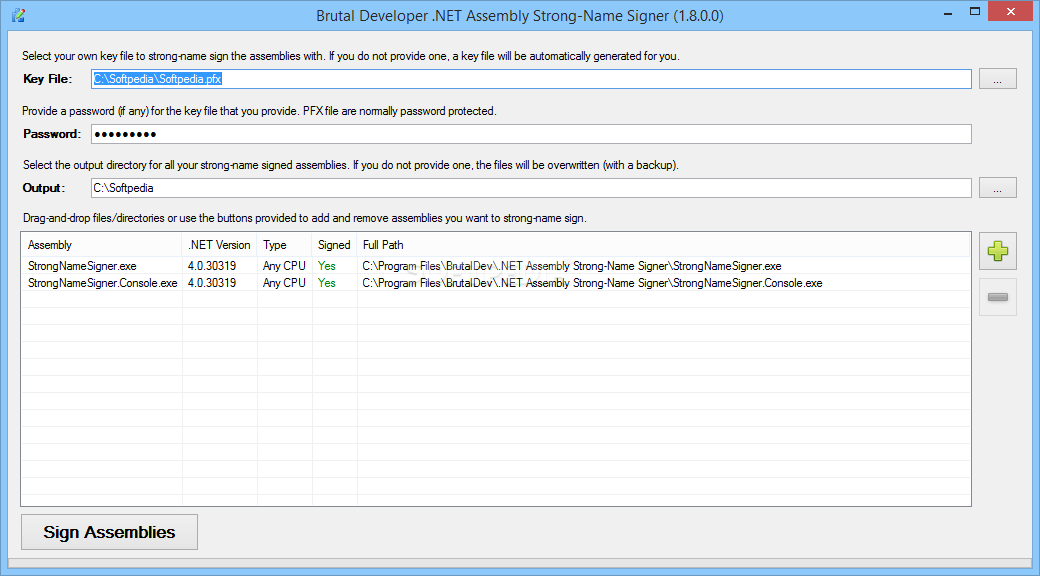Focus the Key File path field

[531, 79]
